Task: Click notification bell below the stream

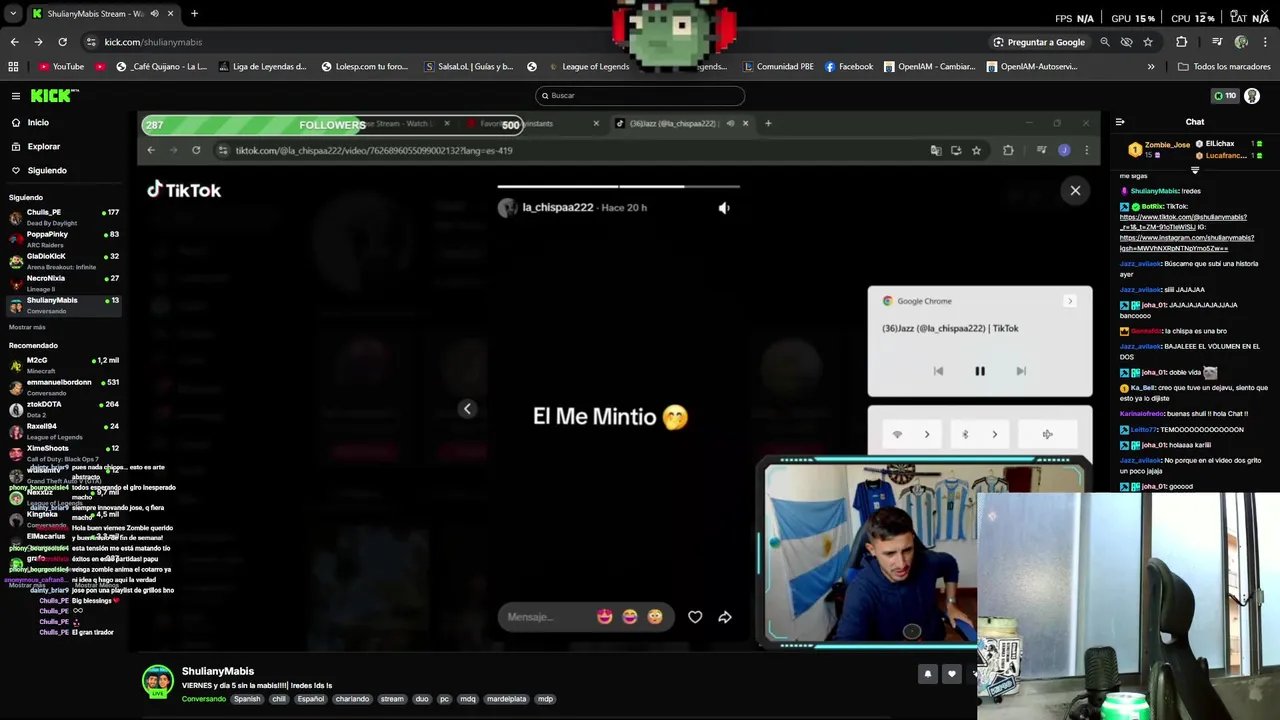Action: 927,674
